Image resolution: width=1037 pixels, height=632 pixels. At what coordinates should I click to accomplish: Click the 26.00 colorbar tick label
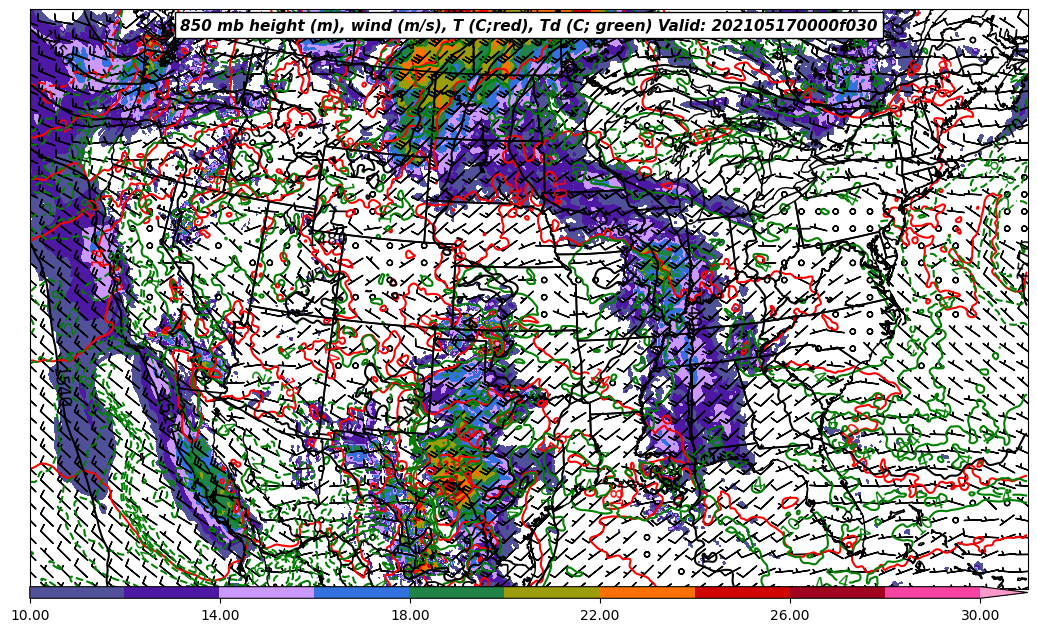point(790,615)
